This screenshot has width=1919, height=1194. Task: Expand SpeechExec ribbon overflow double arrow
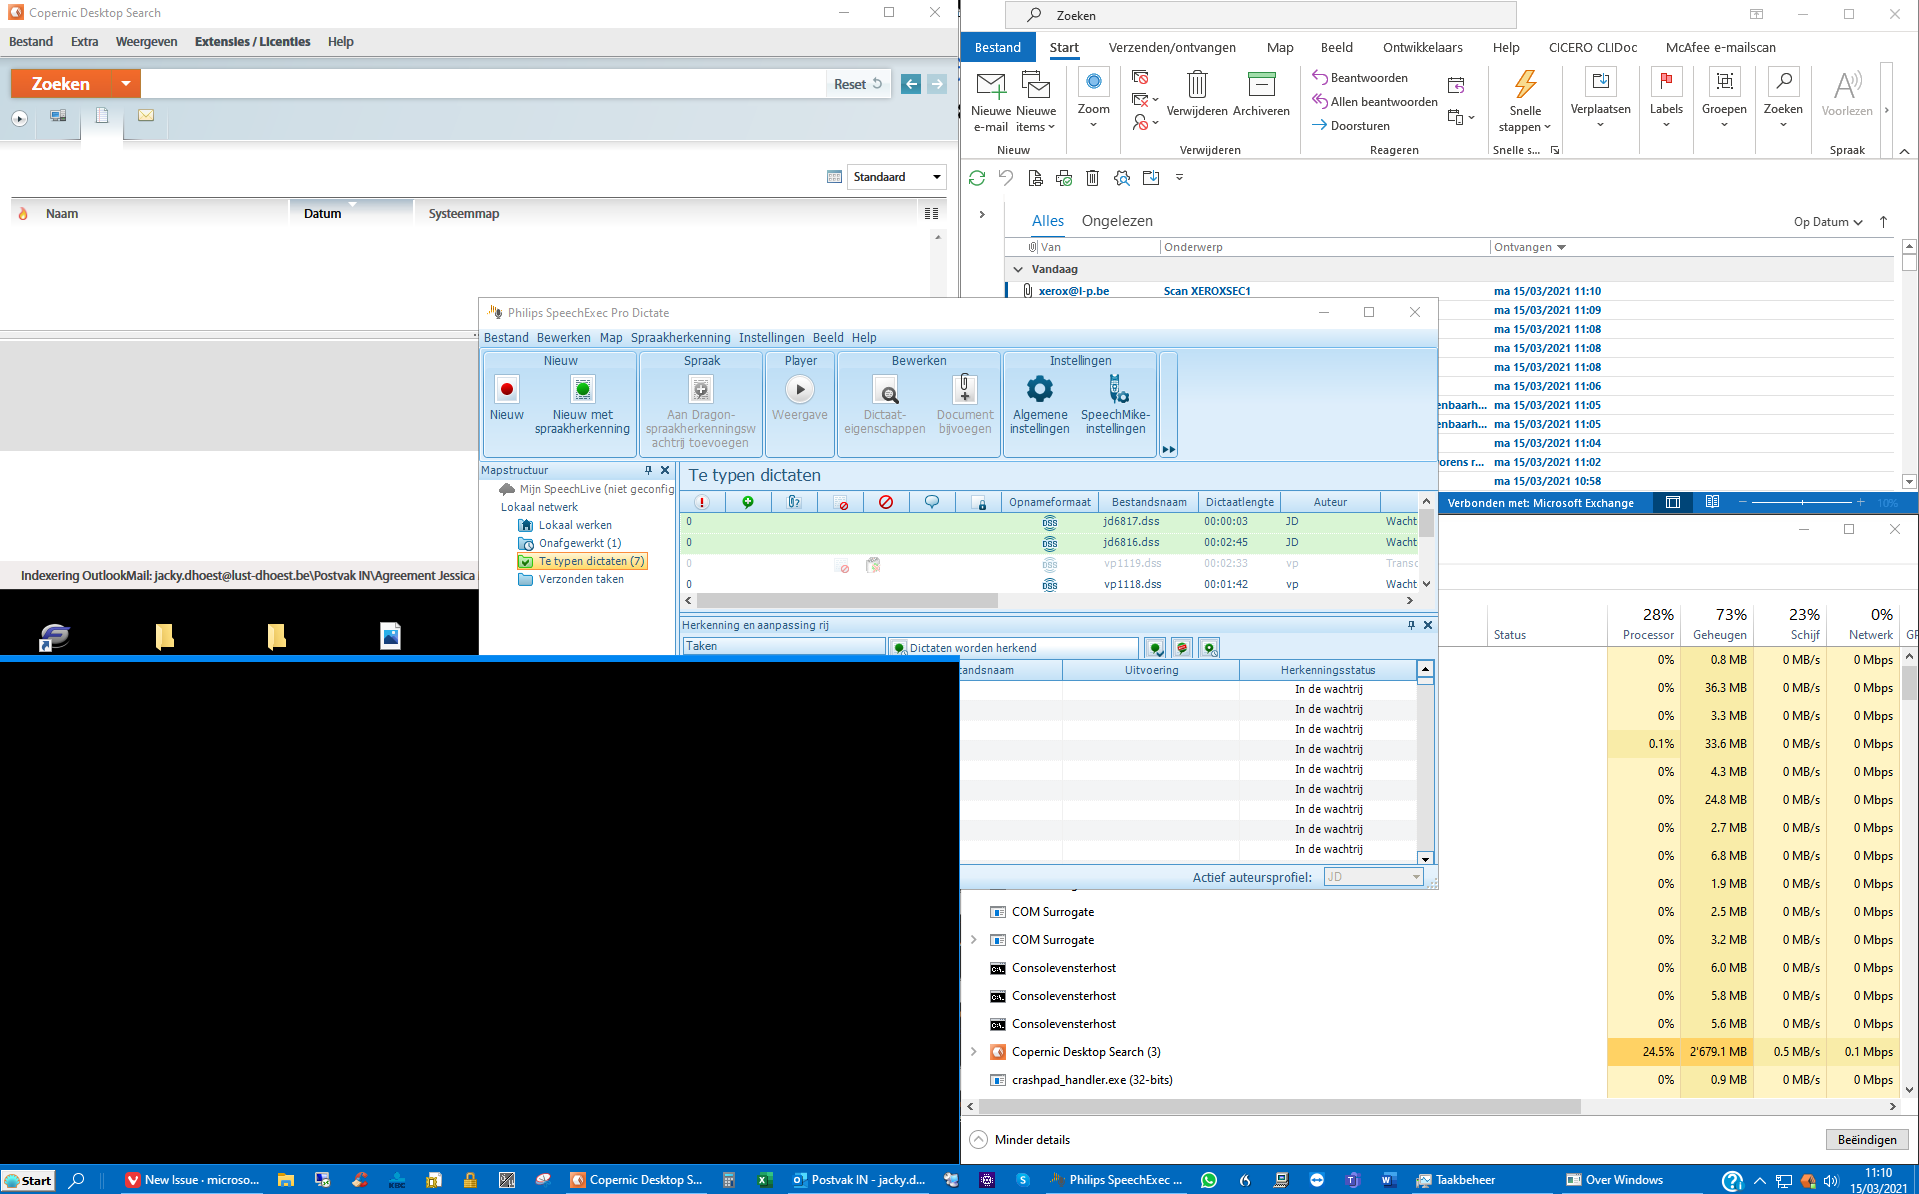click(1168, 450)
